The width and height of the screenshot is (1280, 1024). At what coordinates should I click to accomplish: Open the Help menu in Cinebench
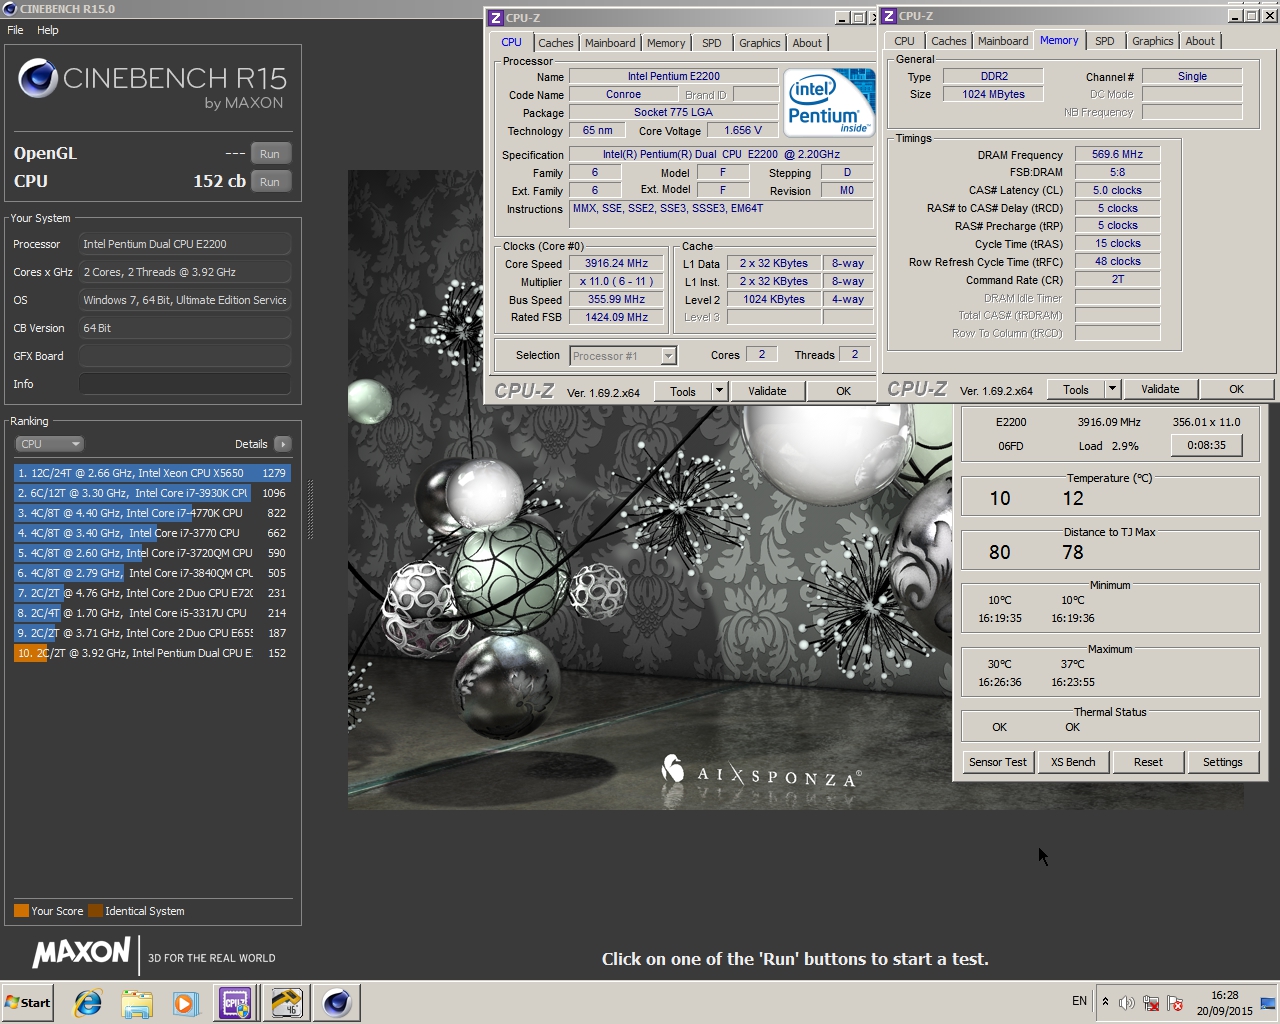[x=48, y=30]
